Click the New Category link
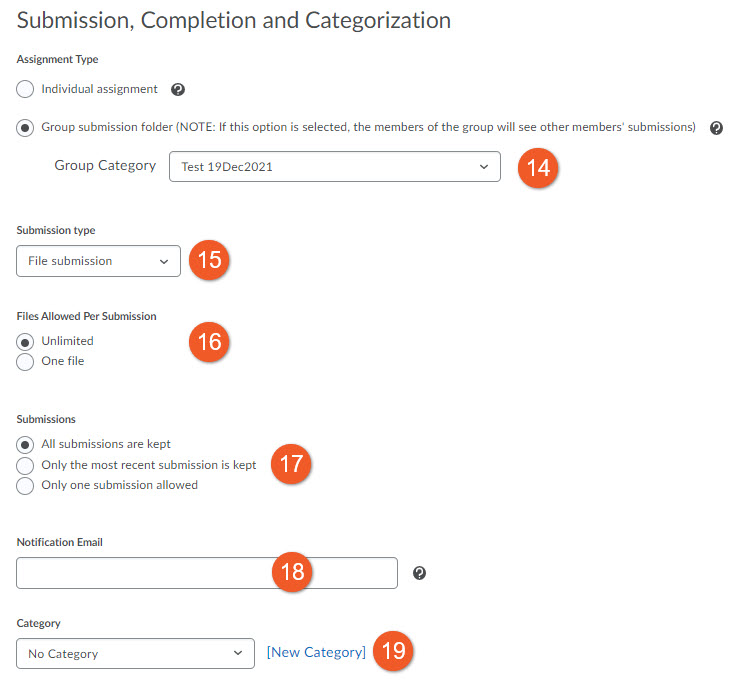Screen dimensions: 742x683 (x=316, y=652)
